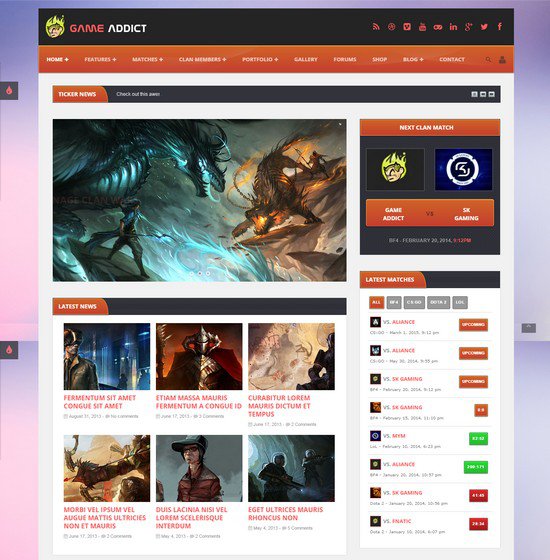The image size is (550, 560).
Task: Click the Game Addict vs SK Gaming button
Action: [430, 214]
